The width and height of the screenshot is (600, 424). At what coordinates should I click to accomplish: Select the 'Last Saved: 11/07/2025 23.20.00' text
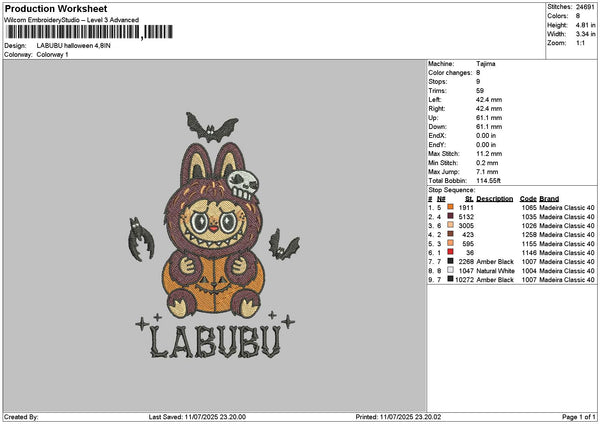click(197, 417)
